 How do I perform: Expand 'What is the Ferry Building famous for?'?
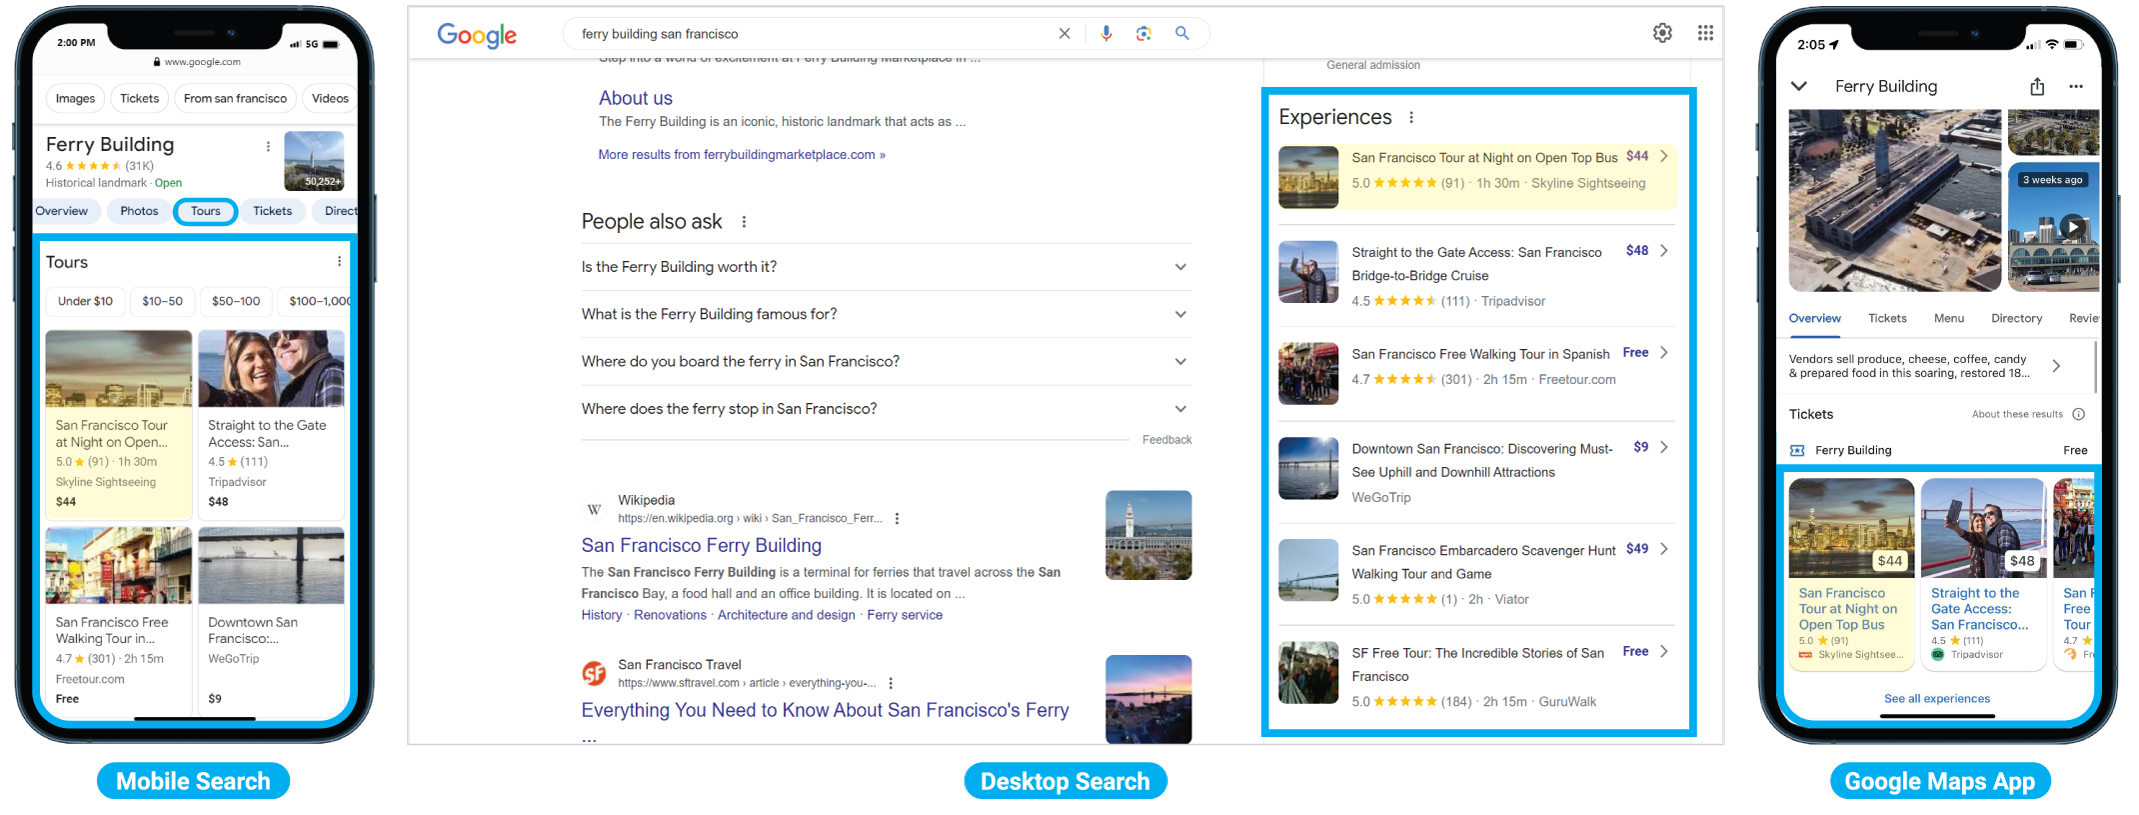(x=886, y=314)
